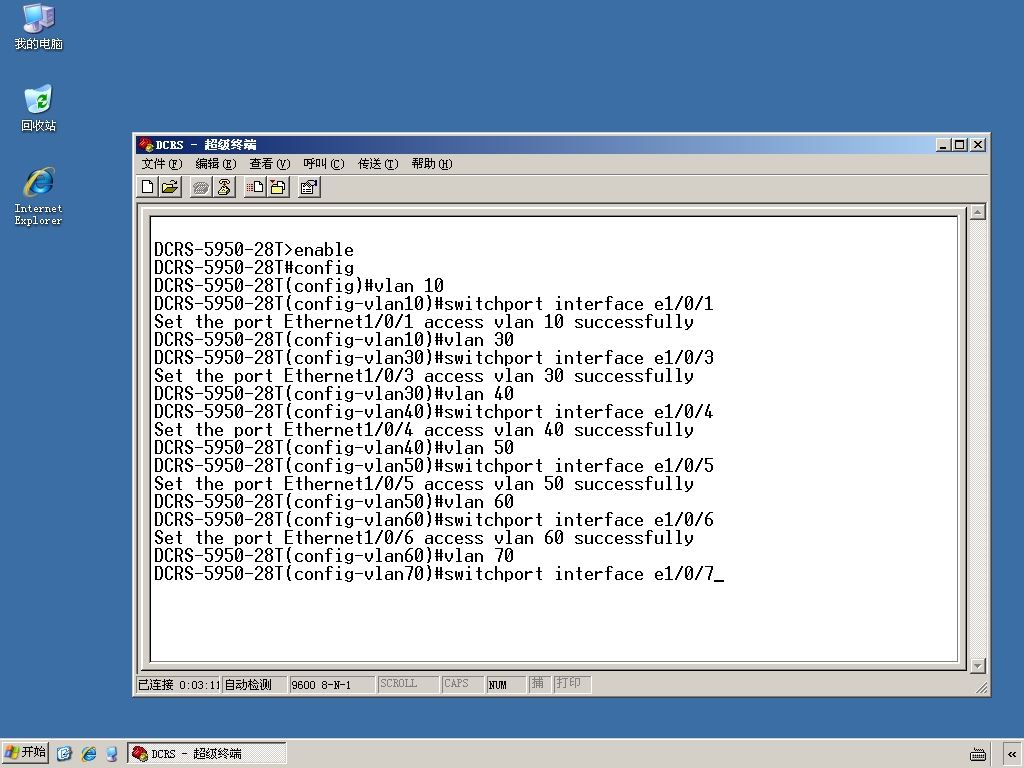Screen dimensions: 1024x768
Task: Click the switchport interface e1/0/7 line
Action: tap(434, 574)
